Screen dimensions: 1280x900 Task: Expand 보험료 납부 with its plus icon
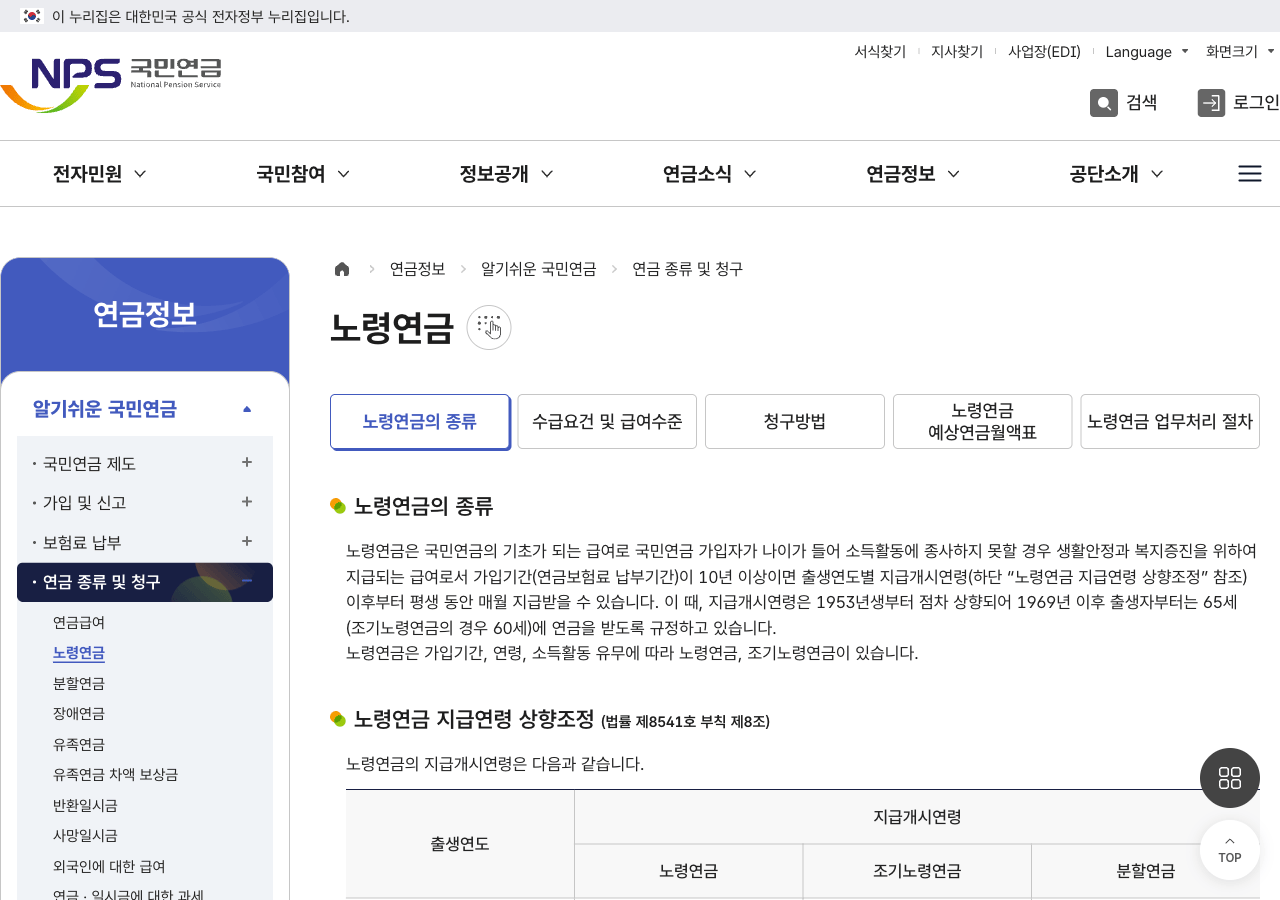click(247, 541)
